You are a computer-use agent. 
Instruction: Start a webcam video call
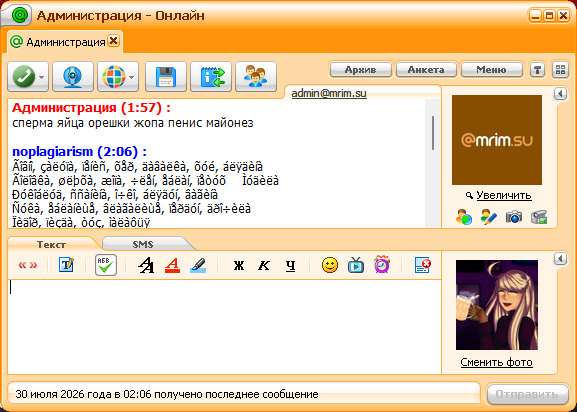click(x=72, y=77)
